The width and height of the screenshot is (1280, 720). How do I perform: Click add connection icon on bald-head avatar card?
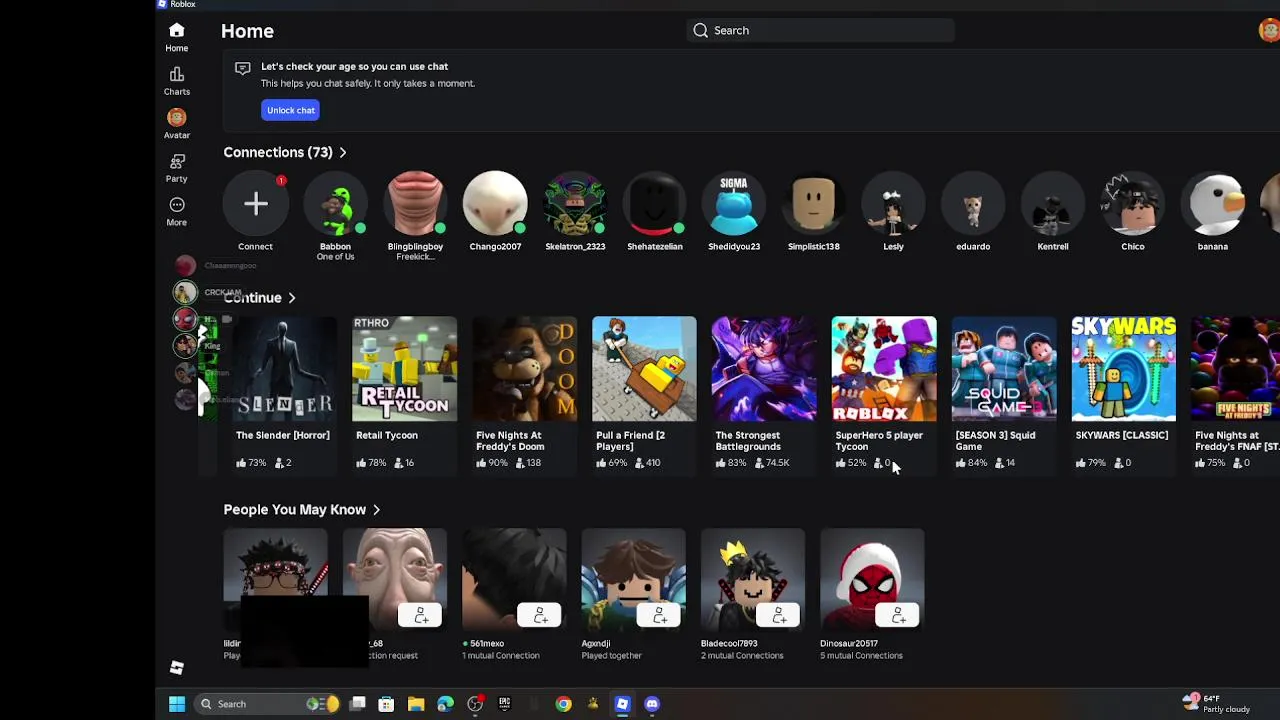point(421,615)
